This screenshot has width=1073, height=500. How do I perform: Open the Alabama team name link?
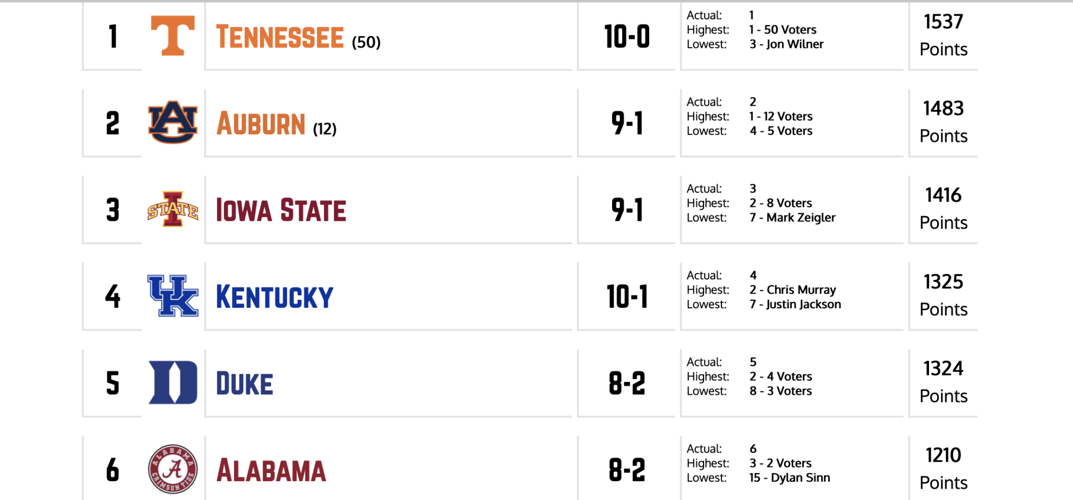coord(271,471)
